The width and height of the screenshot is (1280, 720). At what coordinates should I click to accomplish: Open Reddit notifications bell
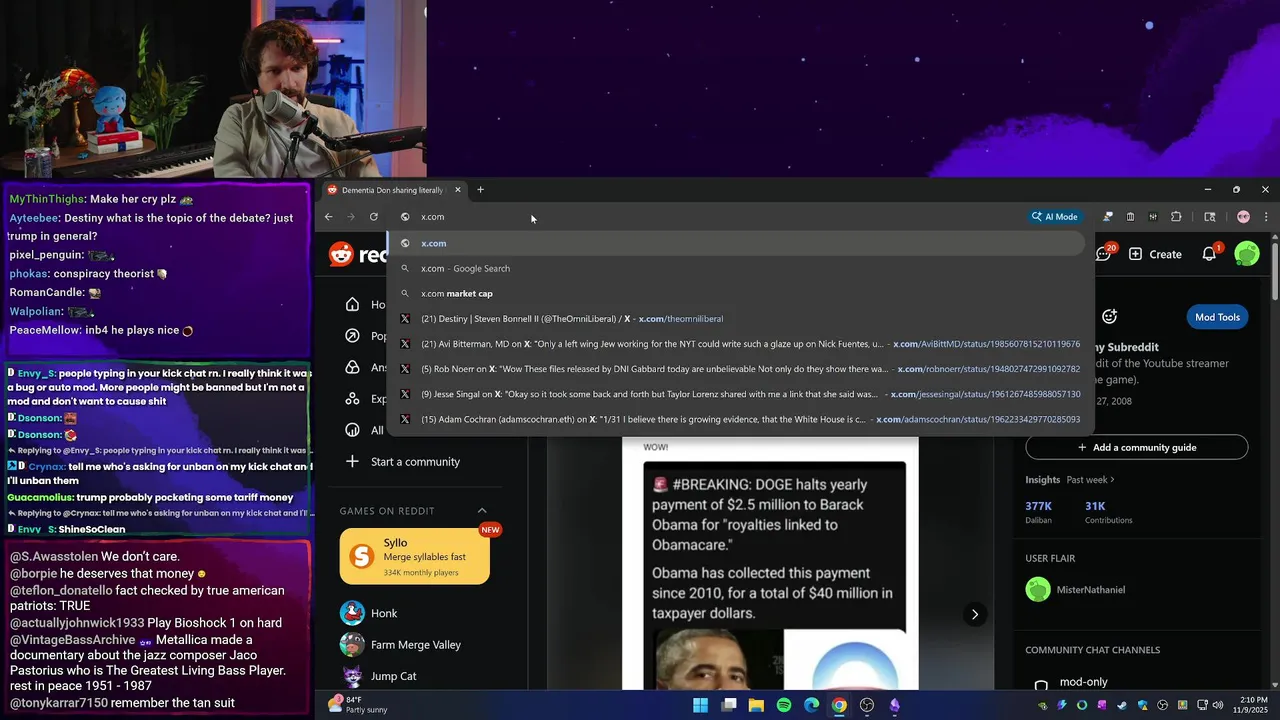[1210, 254]
